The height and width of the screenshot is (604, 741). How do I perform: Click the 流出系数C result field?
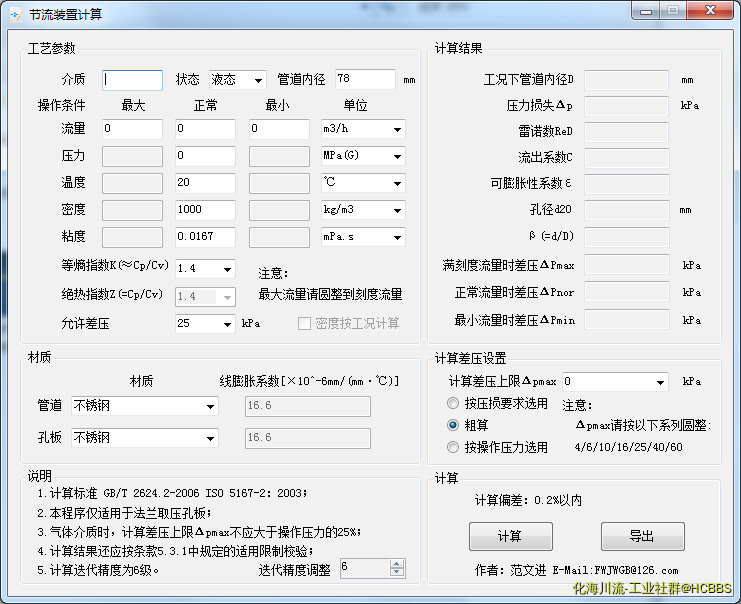click(627, 158)
